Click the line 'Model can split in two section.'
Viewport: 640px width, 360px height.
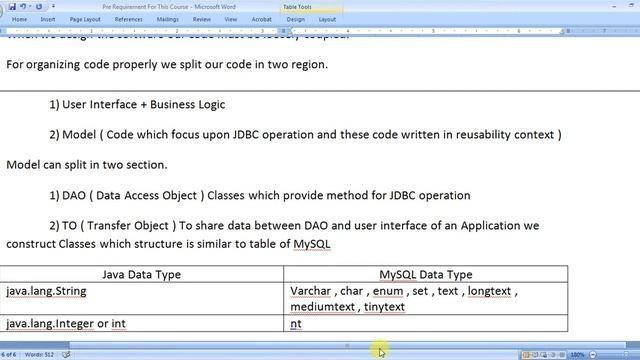pyautogui.click(x=87, y=165)
